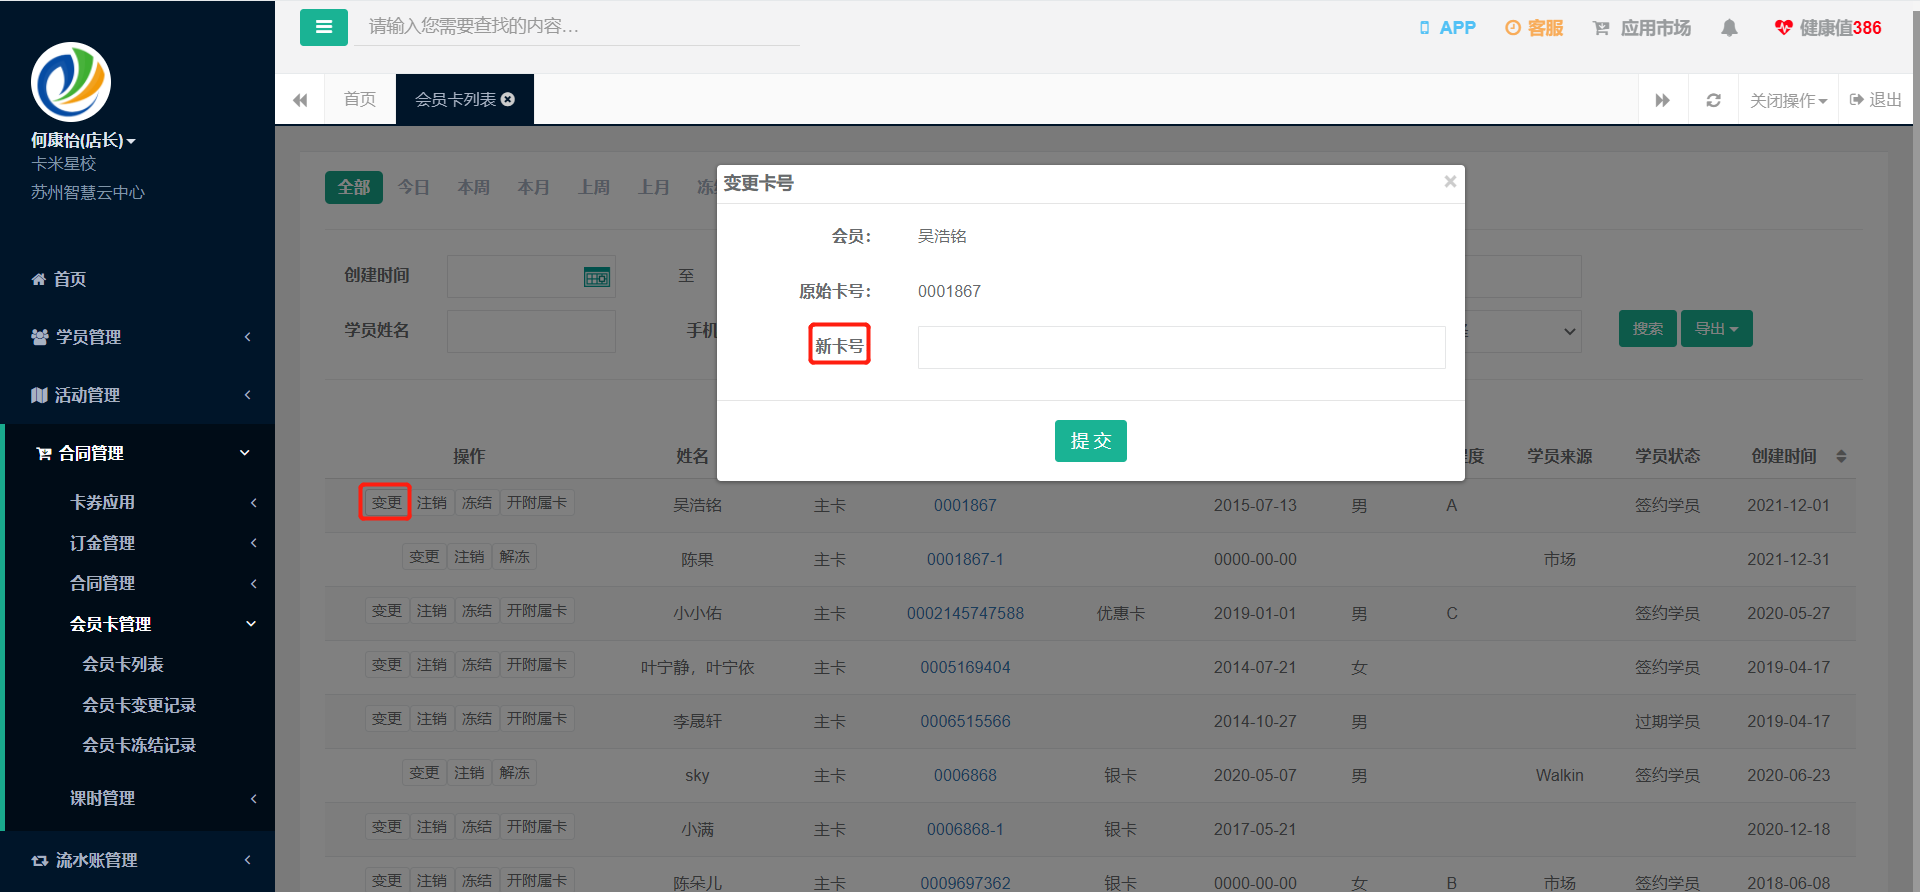Close the 变更卡号 dialog
The image size is (1920, 892).
tap(1450, 181)
